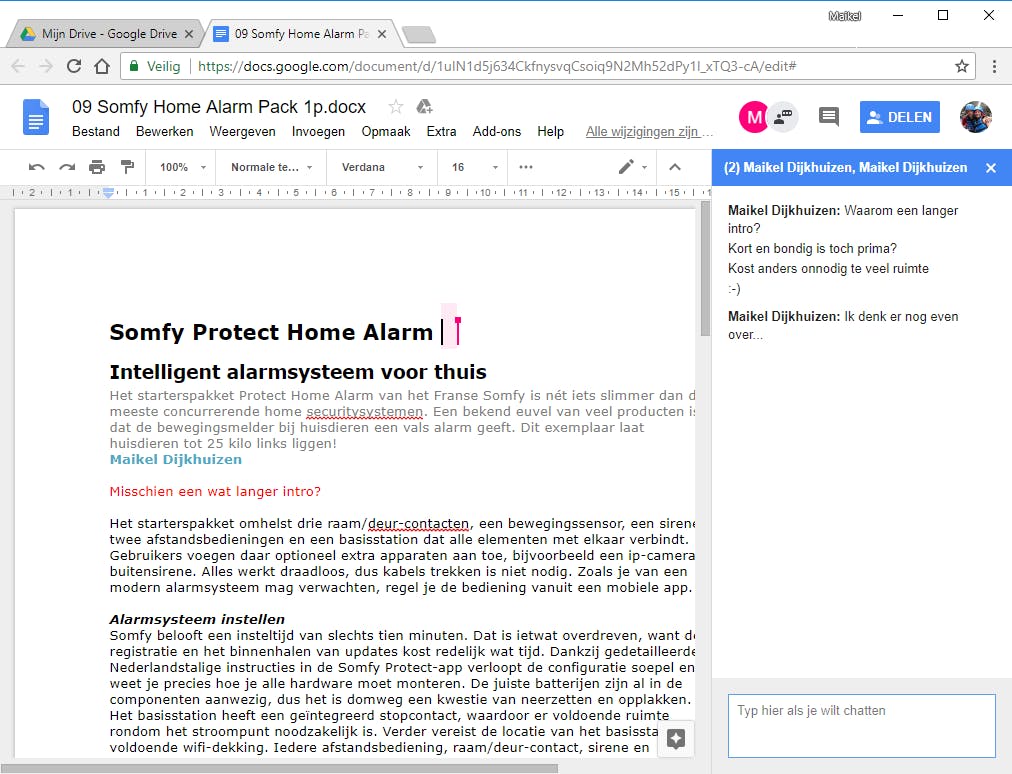
Task: Open the Weergeven menu
Action: click(242, 132)
